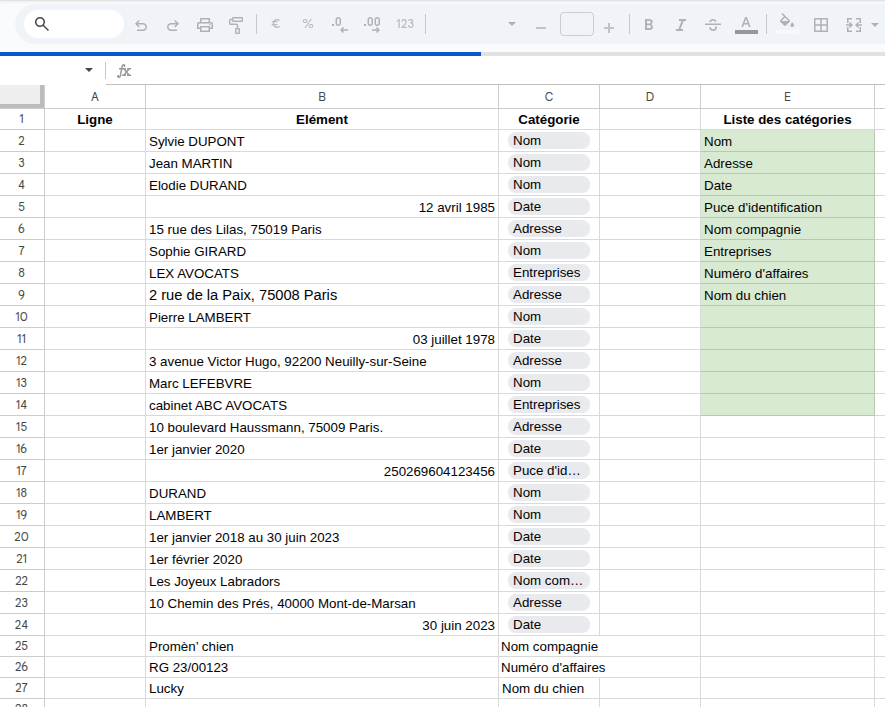Select "Nom du chien" in column C
This screenshot has width=885, height=707.
point(549,688)
